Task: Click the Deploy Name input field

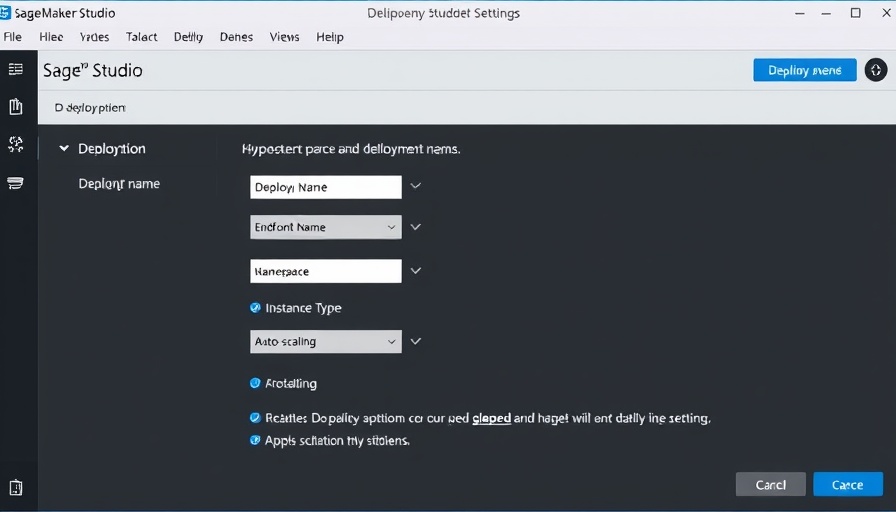Action: click(326, 187)
